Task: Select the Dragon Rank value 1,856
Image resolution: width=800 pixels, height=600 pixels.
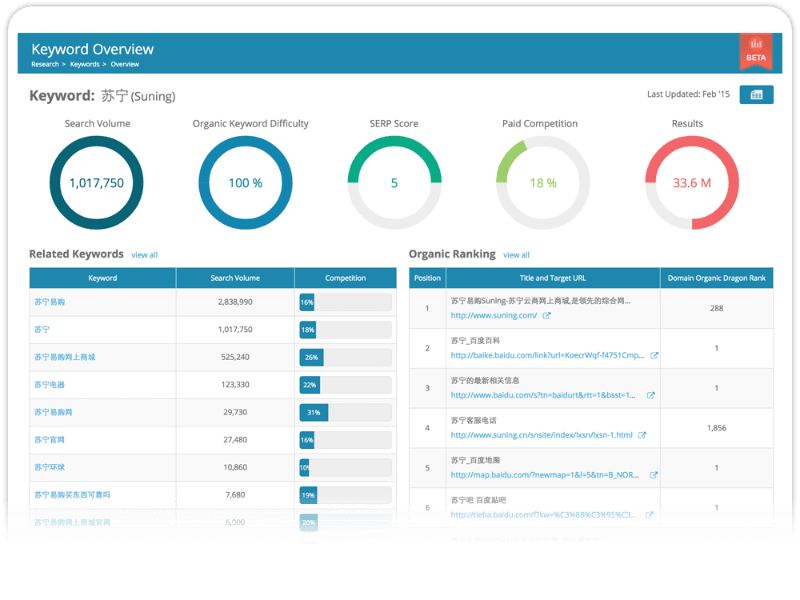Action: (x=716, y=428)
